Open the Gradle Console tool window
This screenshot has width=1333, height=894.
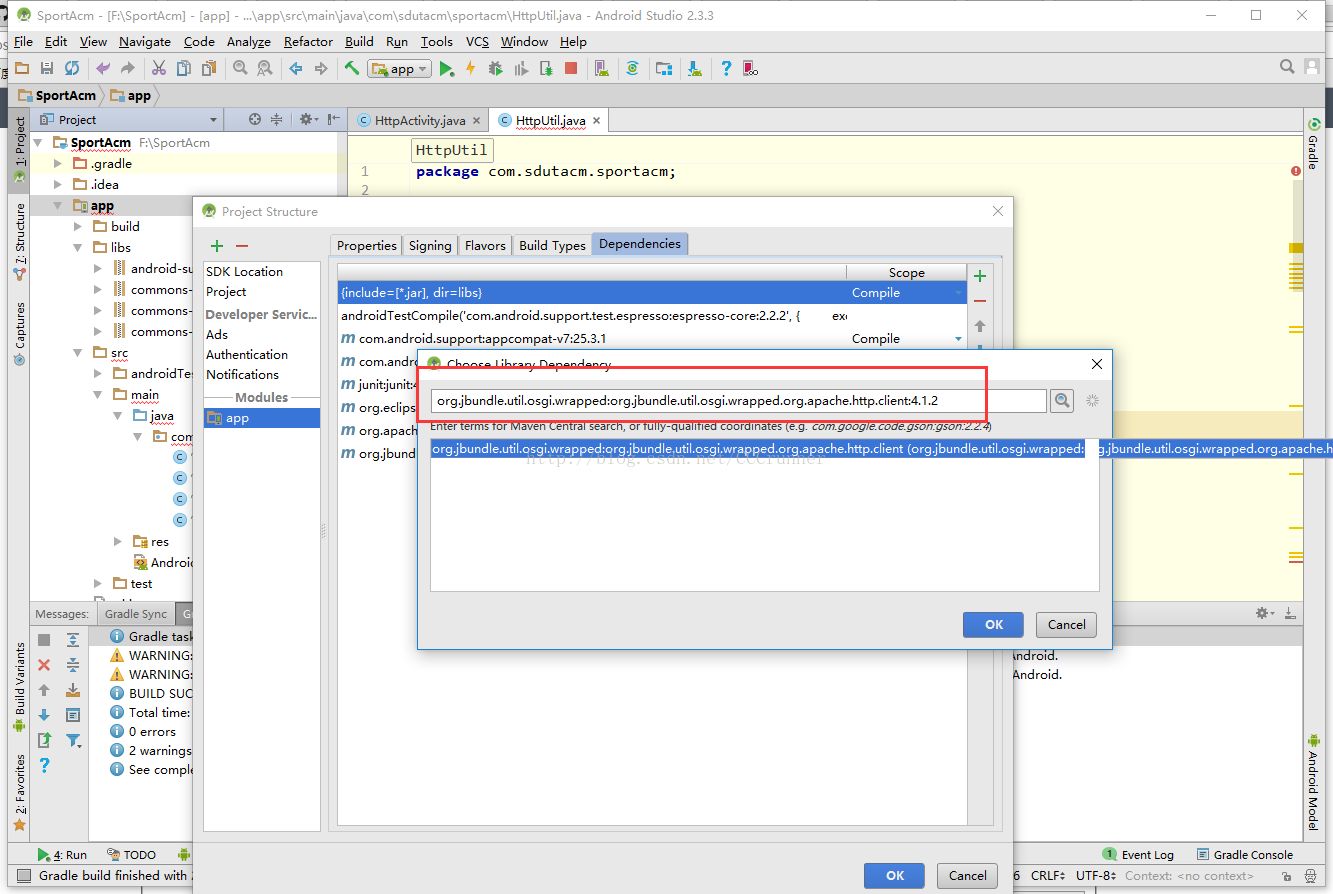pos(1244,855)
